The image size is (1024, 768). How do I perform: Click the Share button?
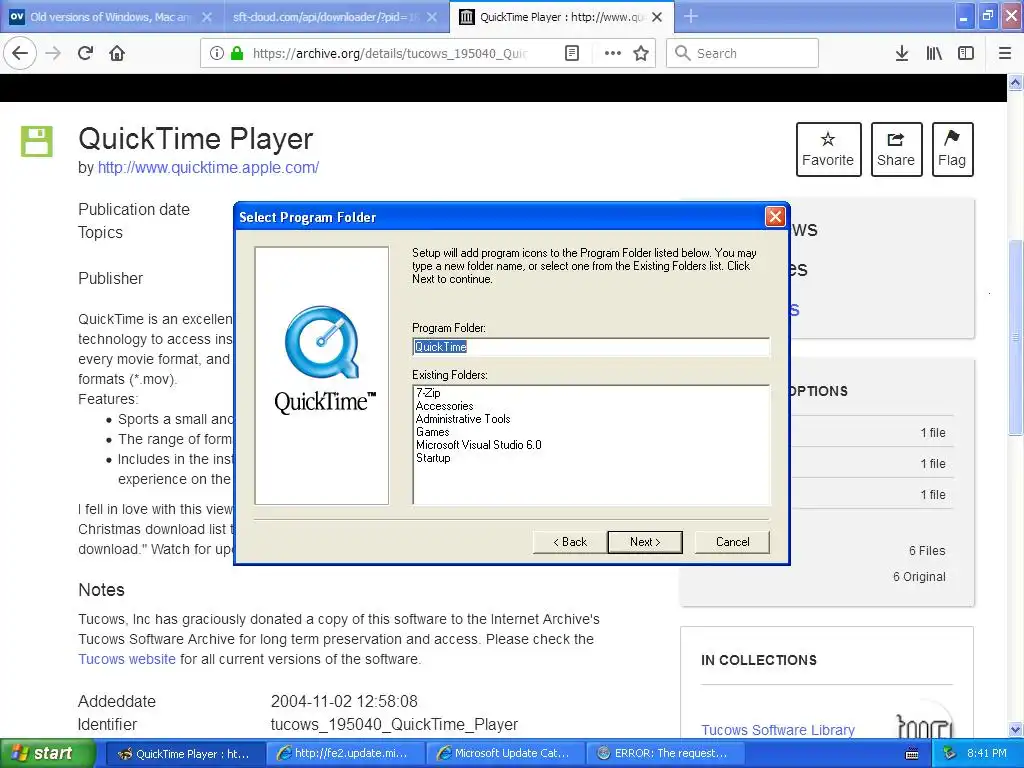click(x=896, y=150)
